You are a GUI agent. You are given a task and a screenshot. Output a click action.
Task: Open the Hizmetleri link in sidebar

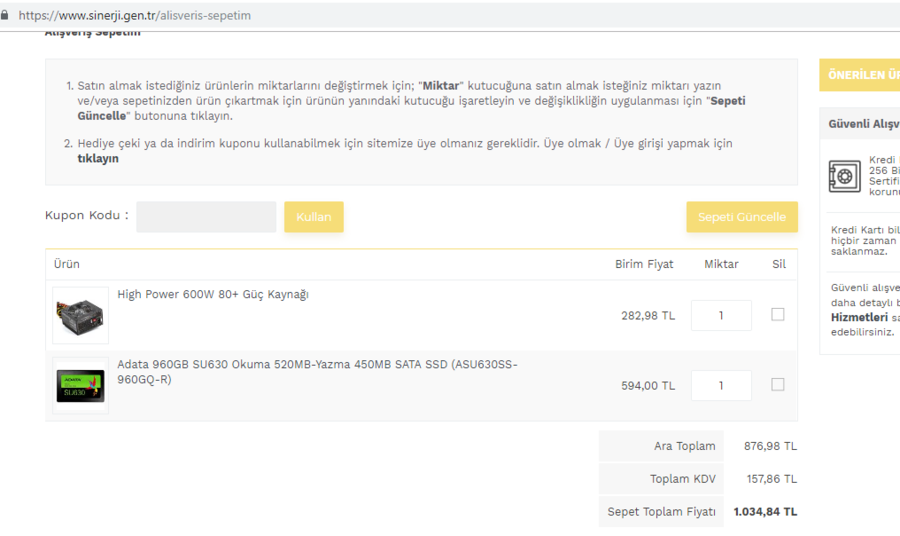point(859,317)
